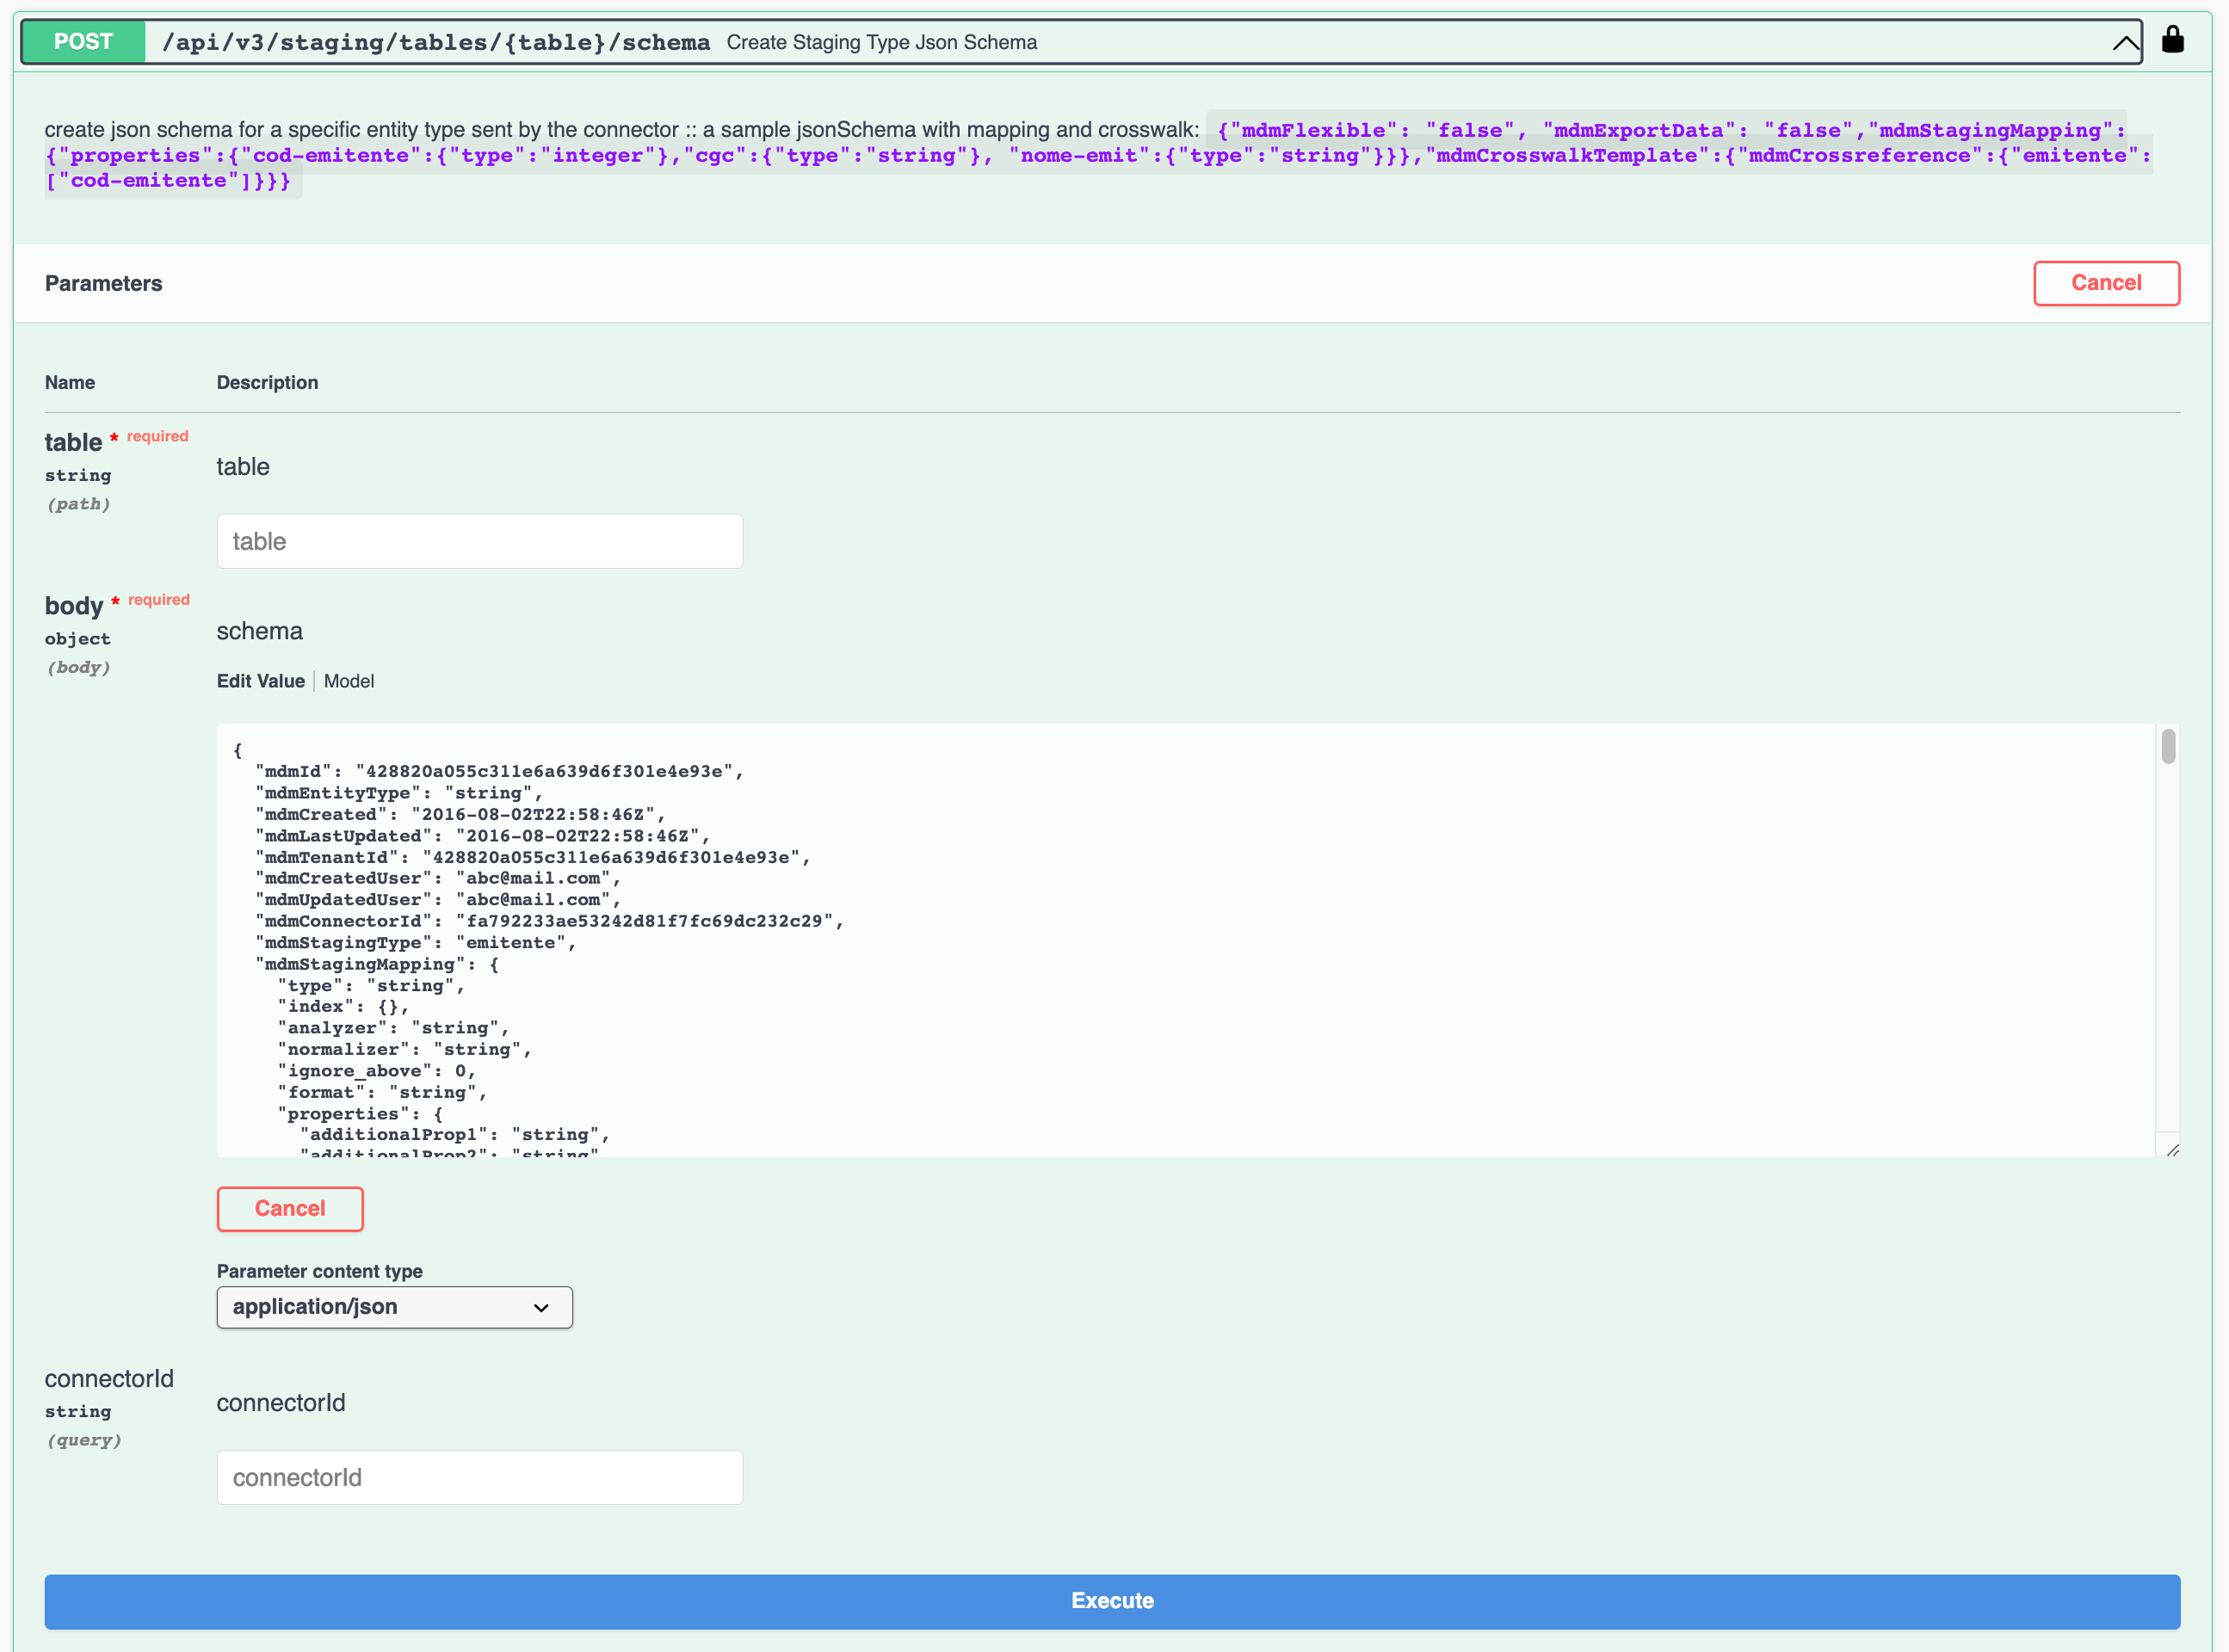Click the connectorId query input field
This screenshot has height=1652, width=2229.
click(481, 1475)
